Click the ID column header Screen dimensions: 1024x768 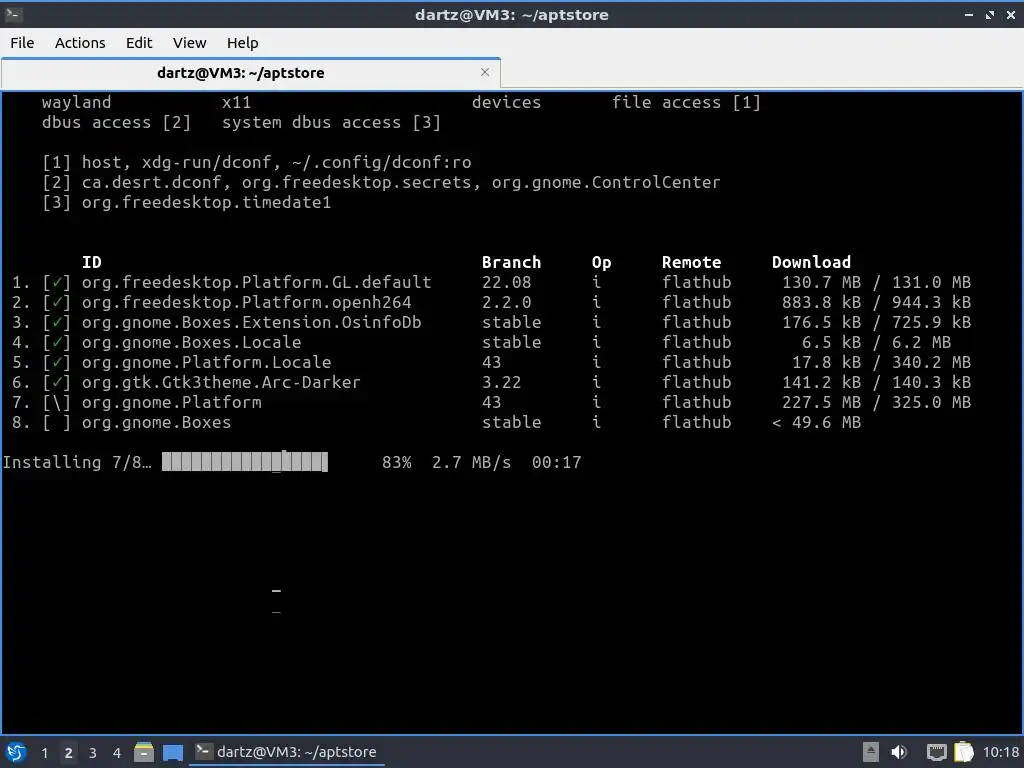coord(92,263)
